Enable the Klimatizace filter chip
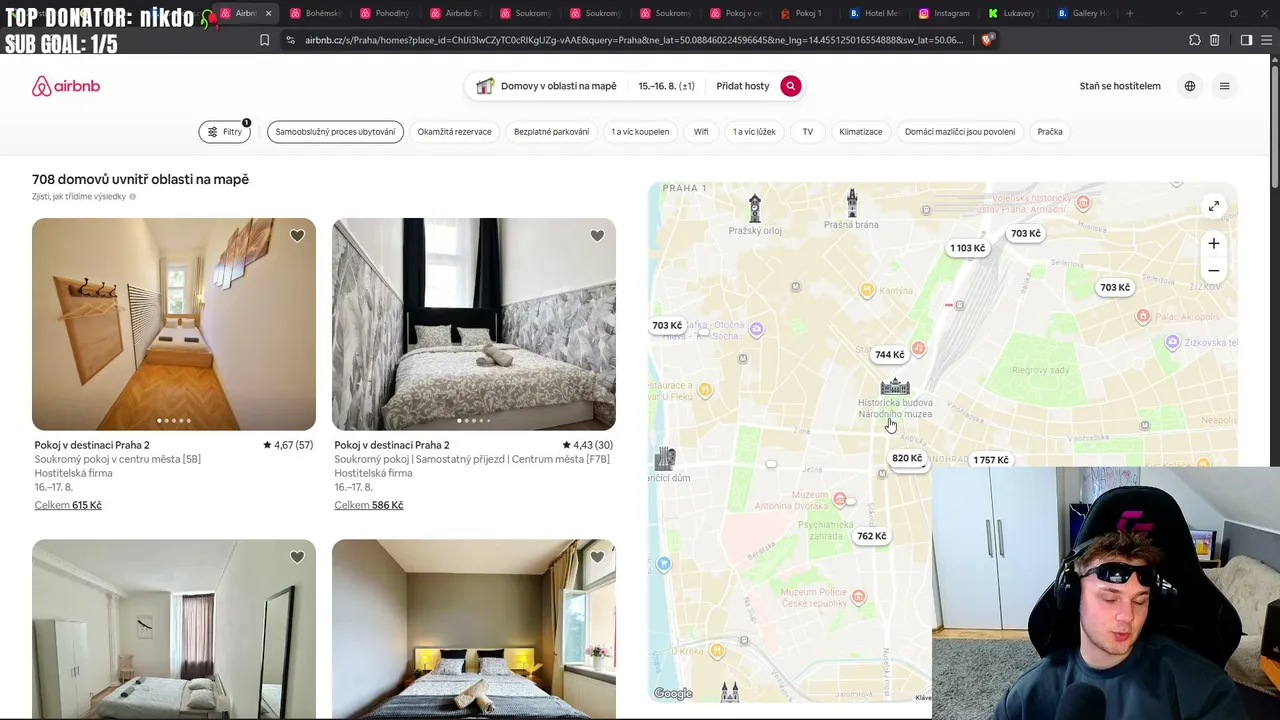The height and width of the screenshot is (720, 1280). coord(861,132)
